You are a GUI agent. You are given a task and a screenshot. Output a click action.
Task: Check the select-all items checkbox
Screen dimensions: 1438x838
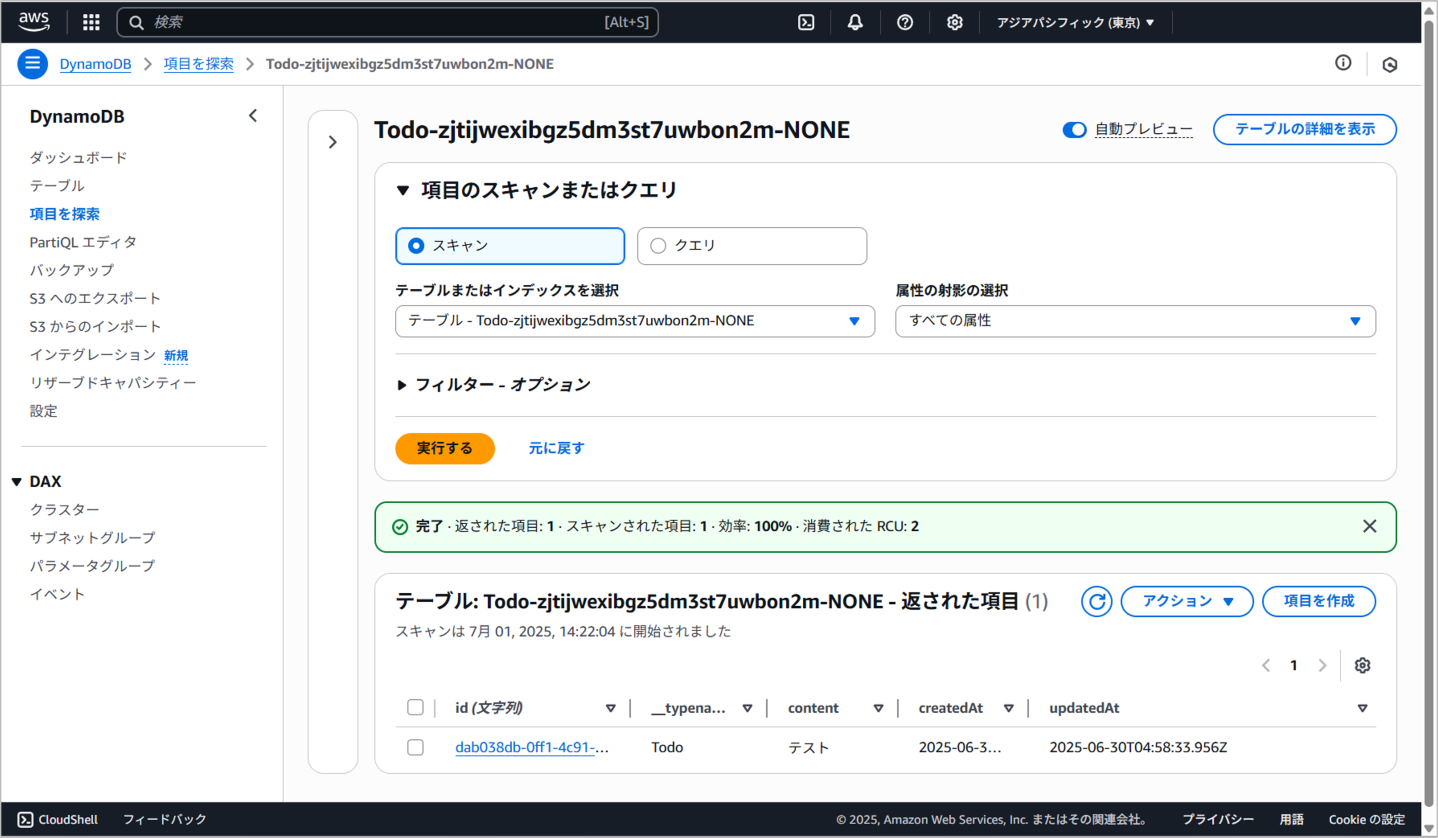pyautogui.click(x=415, y=708)
